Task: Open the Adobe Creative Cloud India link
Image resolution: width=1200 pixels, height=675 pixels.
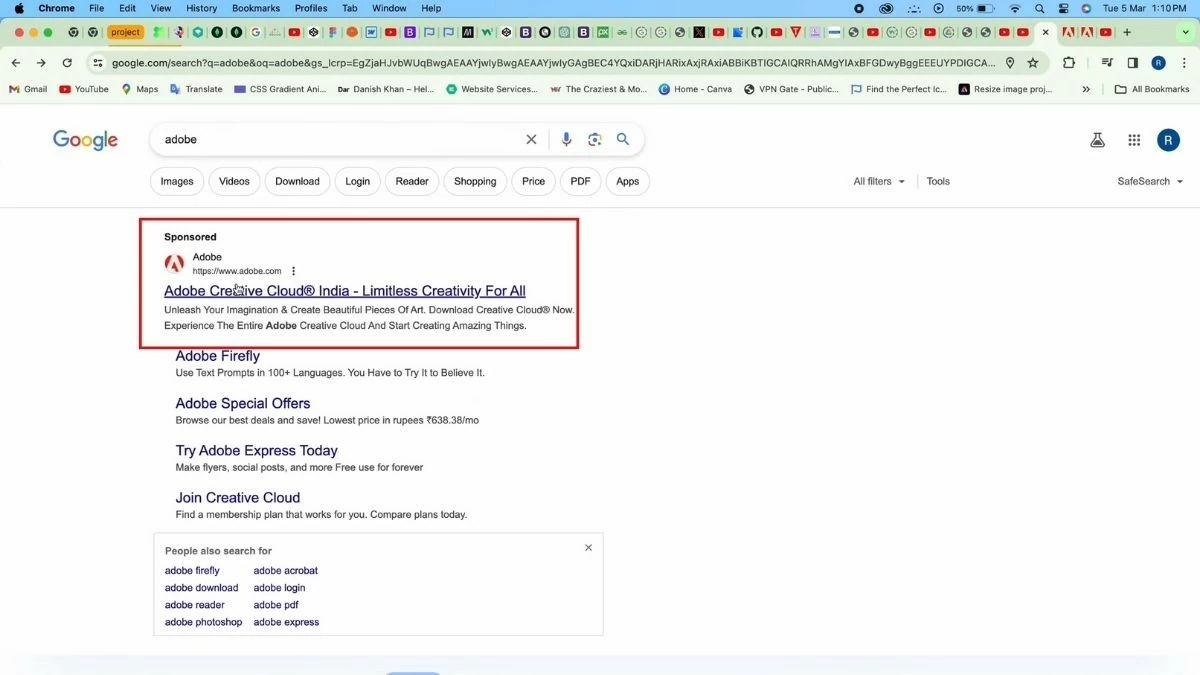Action: [x=344, y=291]
